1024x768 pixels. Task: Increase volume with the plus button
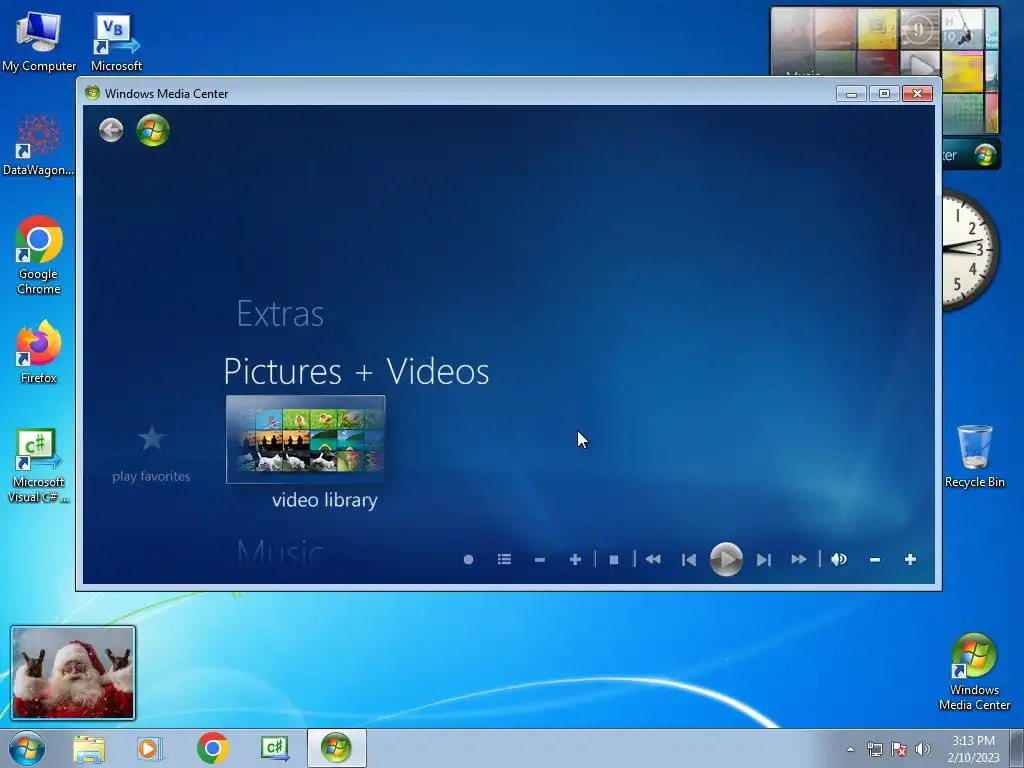(x=910, y=559)
